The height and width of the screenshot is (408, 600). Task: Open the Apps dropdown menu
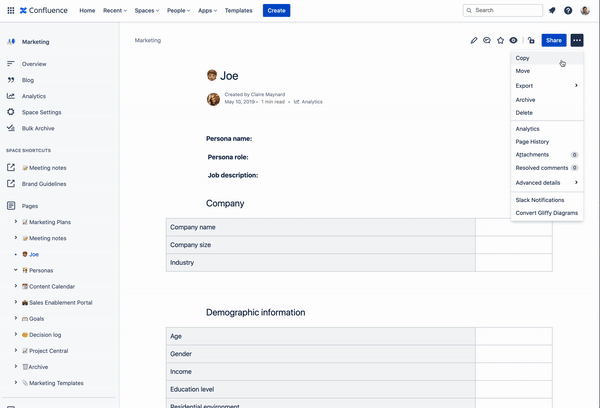click(x=207, y=10)
